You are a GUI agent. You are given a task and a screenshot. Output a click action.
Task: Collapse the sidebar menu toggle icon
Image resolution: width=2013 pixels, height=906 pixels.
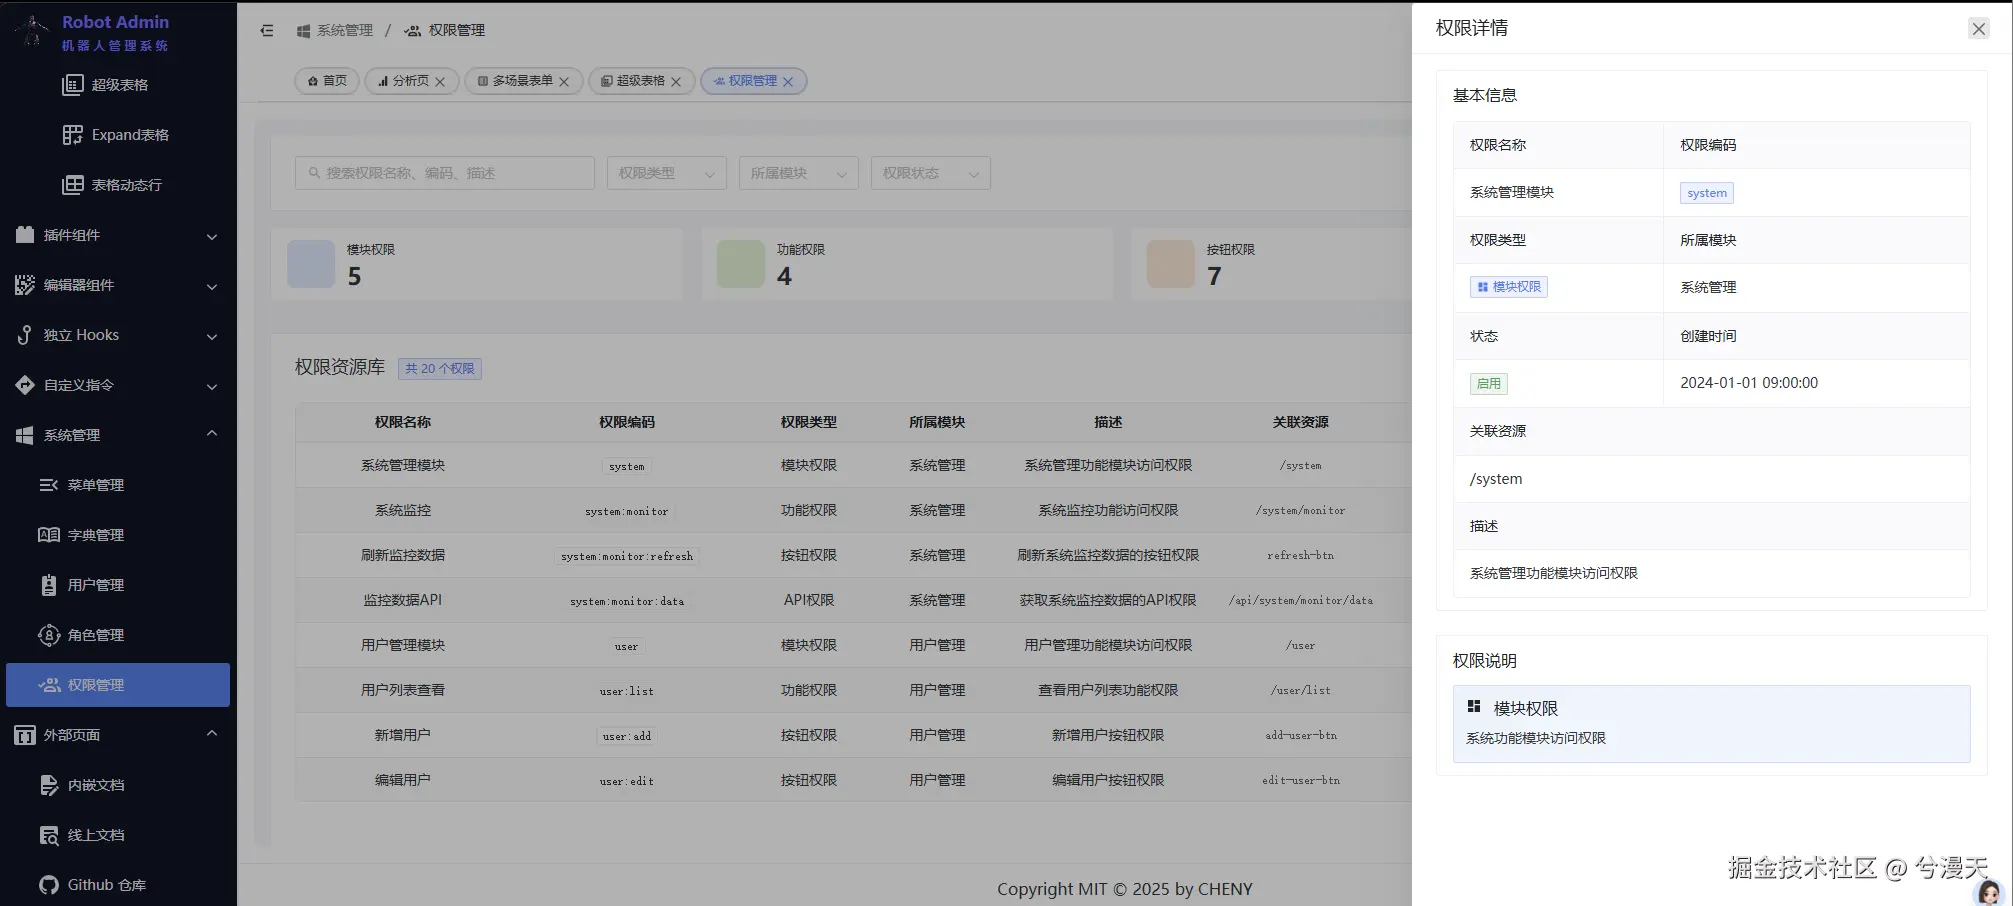[x=267, y=30]
